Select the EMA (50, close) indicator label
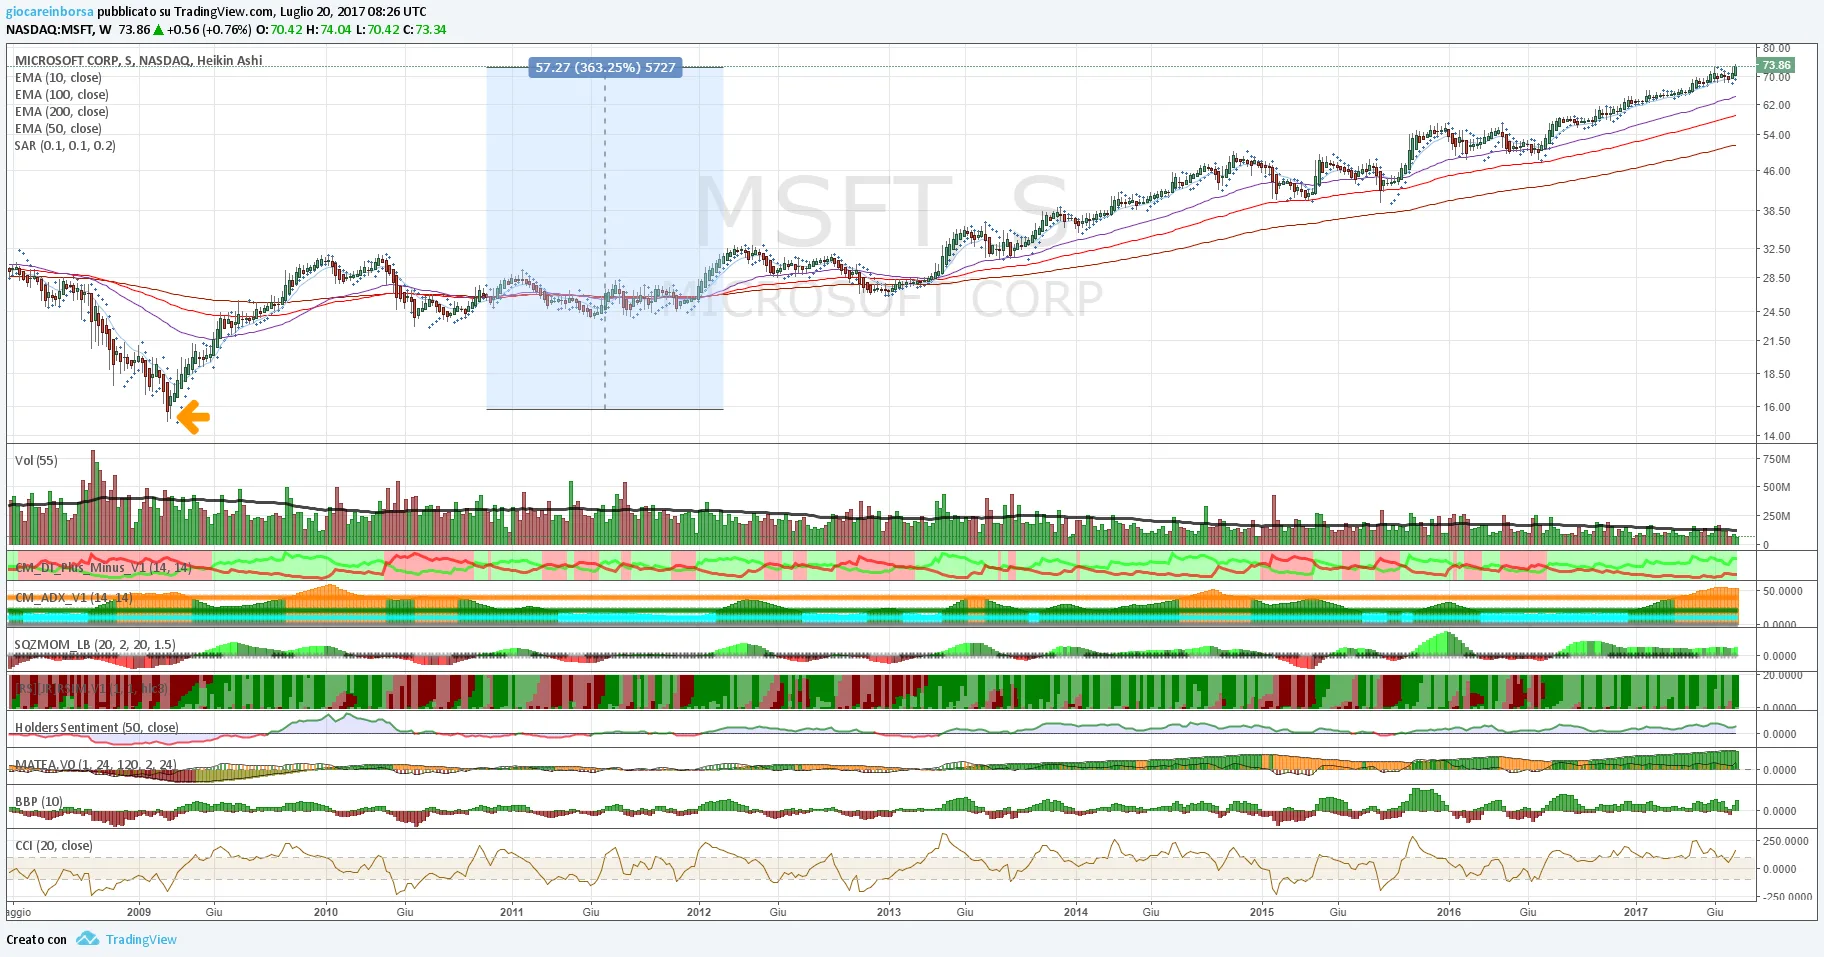The height and width of the screenshot is (957, 1824). (x=58, y=129)
